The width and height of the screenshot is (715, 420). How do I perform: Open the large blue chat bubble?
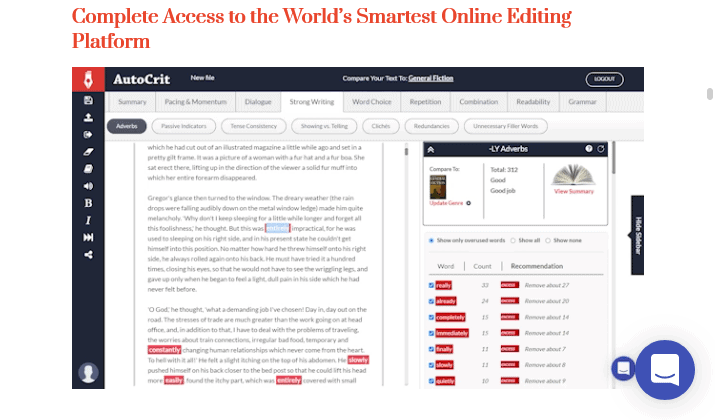click(665, 370)
